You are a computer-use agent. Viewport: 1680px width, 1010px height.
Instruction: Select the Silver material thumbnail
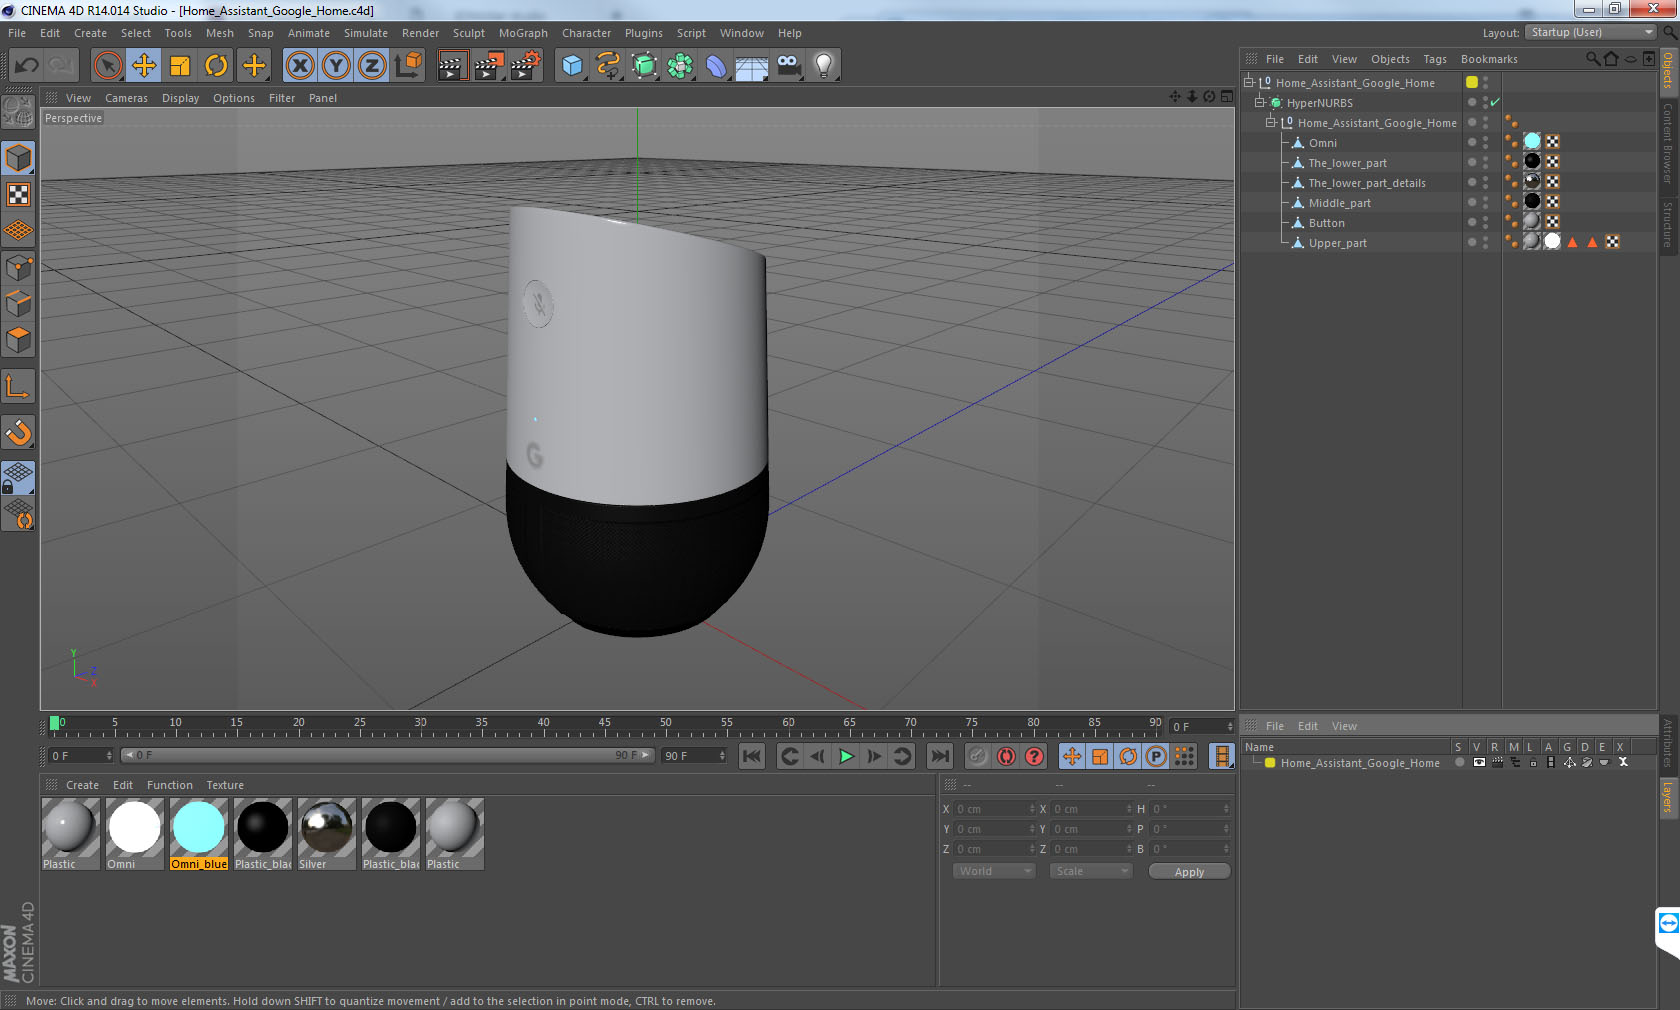tap(326, 833)
